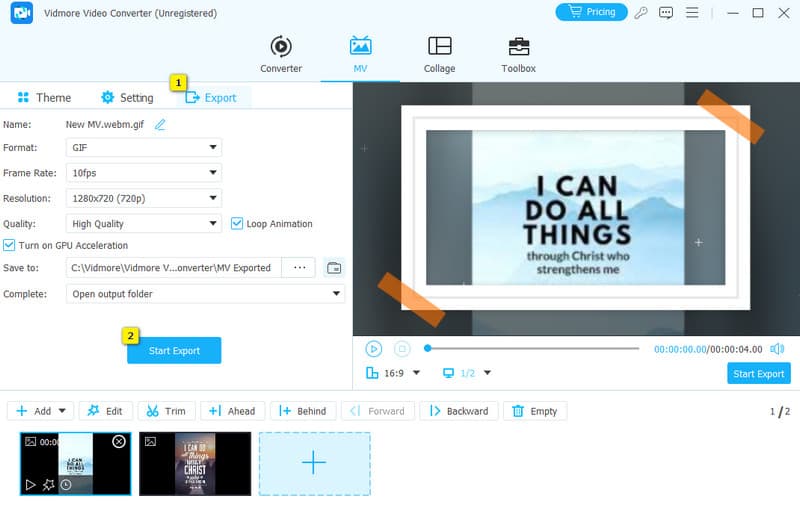Expand the Resolution 1280x720 dropdown
The height and width of the screenshot is (517, 800).
[x=143, y=199]
